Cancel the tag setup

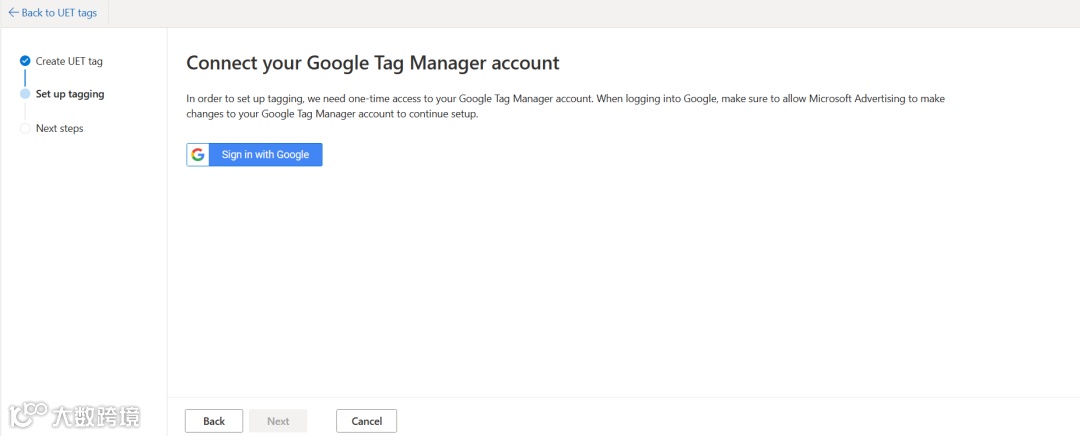[x=367, y=421]
